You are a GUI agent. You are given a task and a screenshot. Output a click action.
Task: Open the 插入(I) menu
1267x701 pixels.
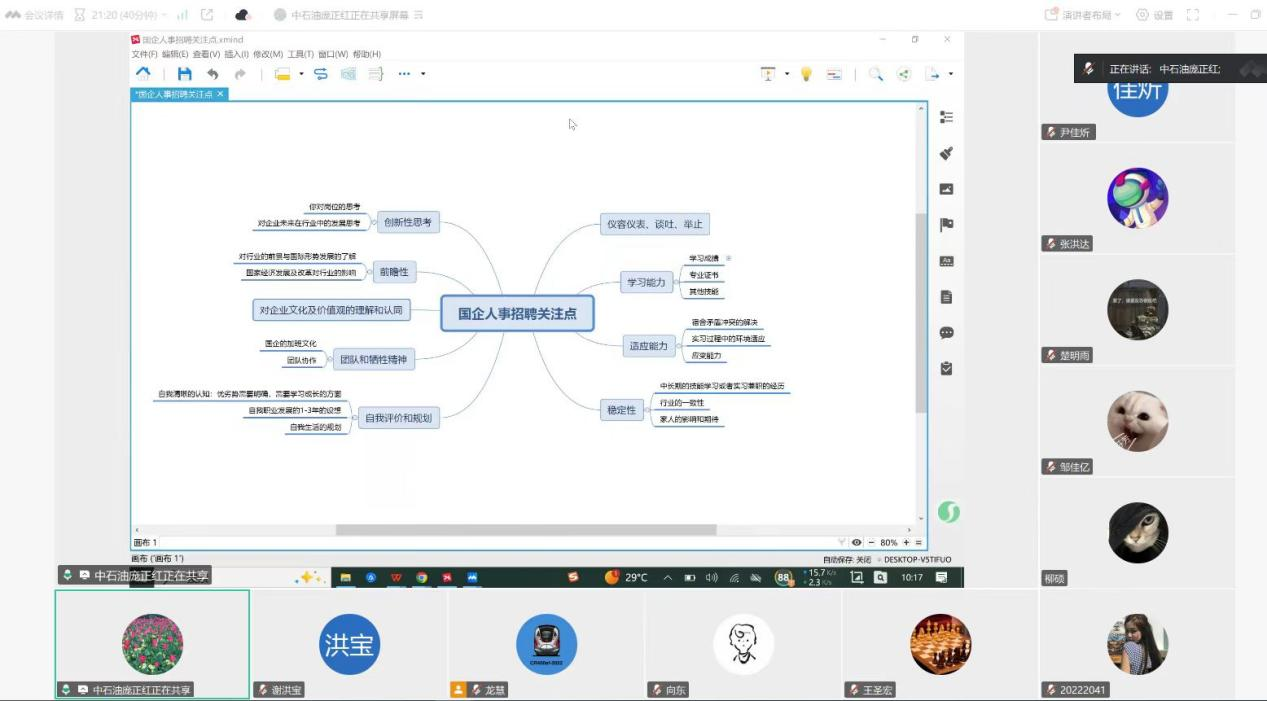point(236,54)
